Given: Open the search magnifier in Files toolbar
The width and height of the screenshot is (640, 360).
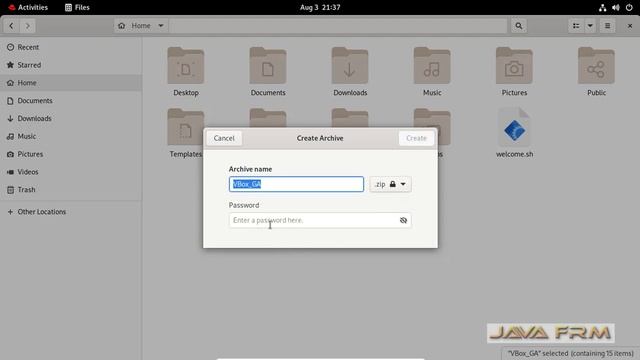Looking at the screenshot, I should tap(518, 26).
